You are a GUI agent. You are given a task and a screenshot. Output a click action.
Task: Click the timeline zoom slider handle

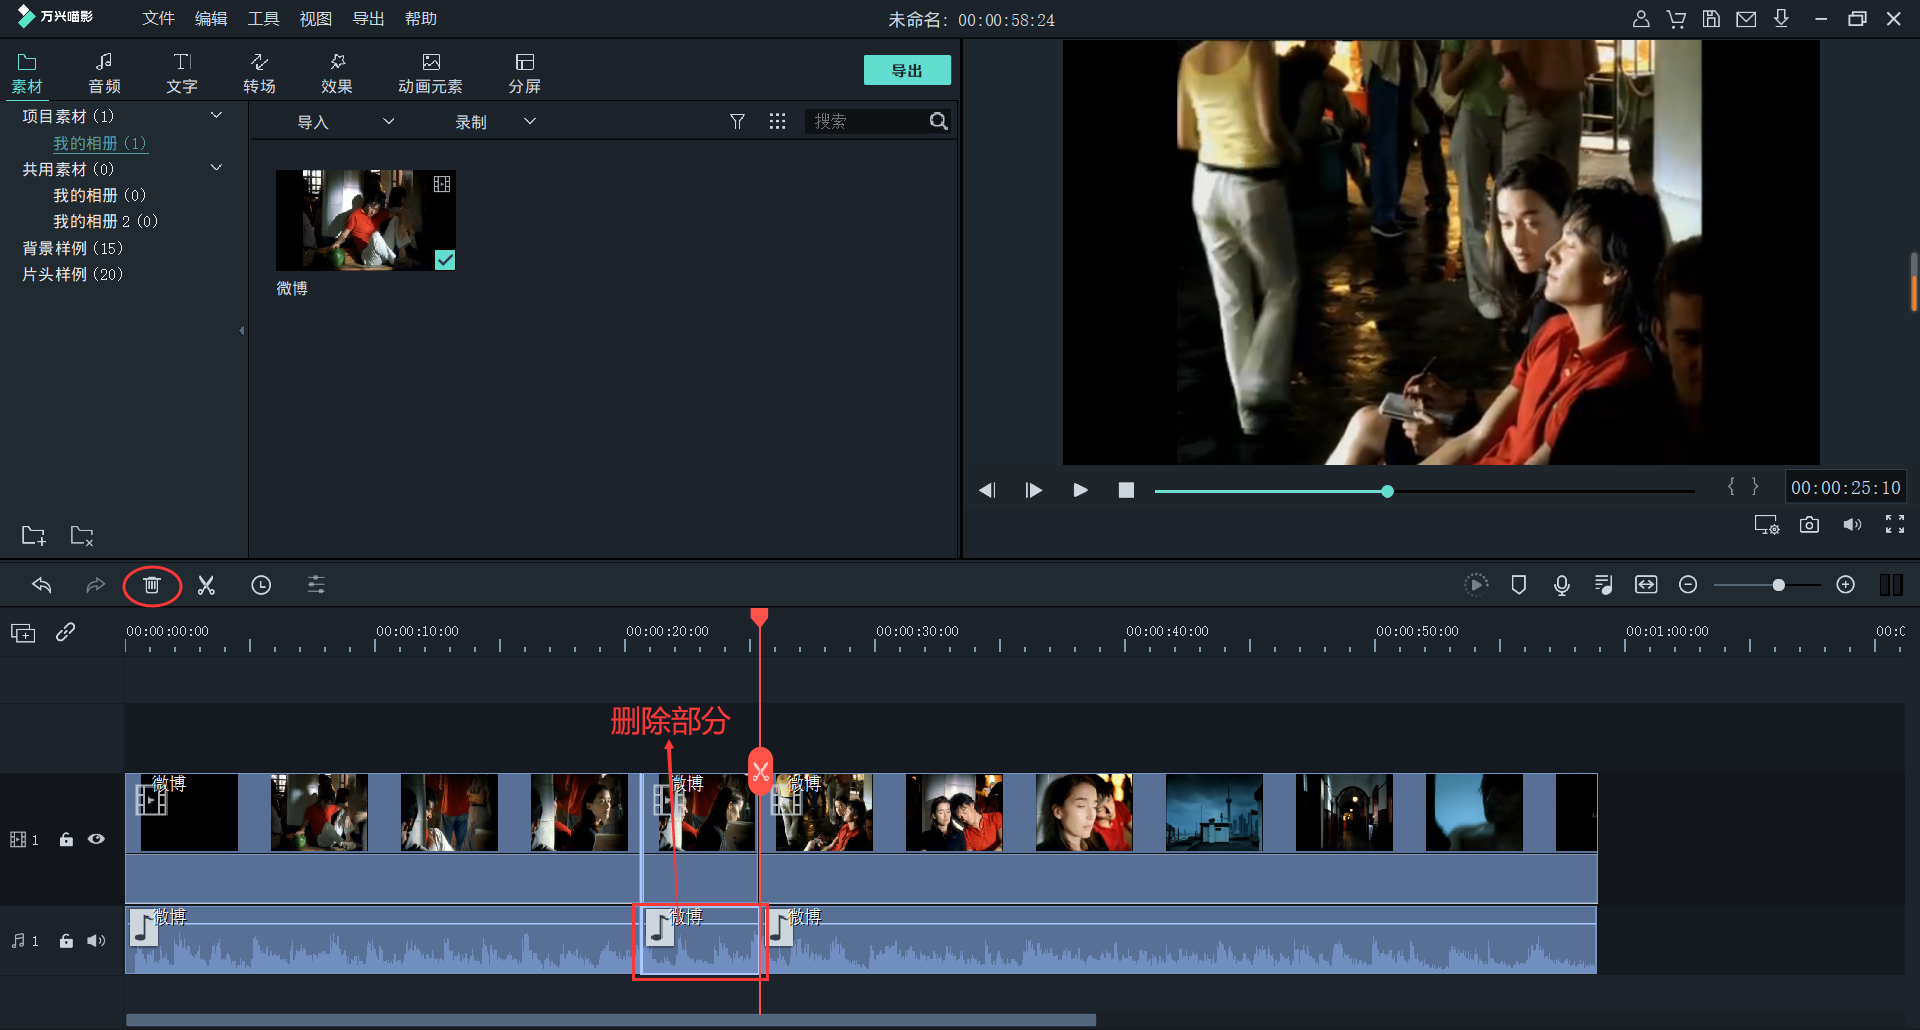coord(1778,585)
